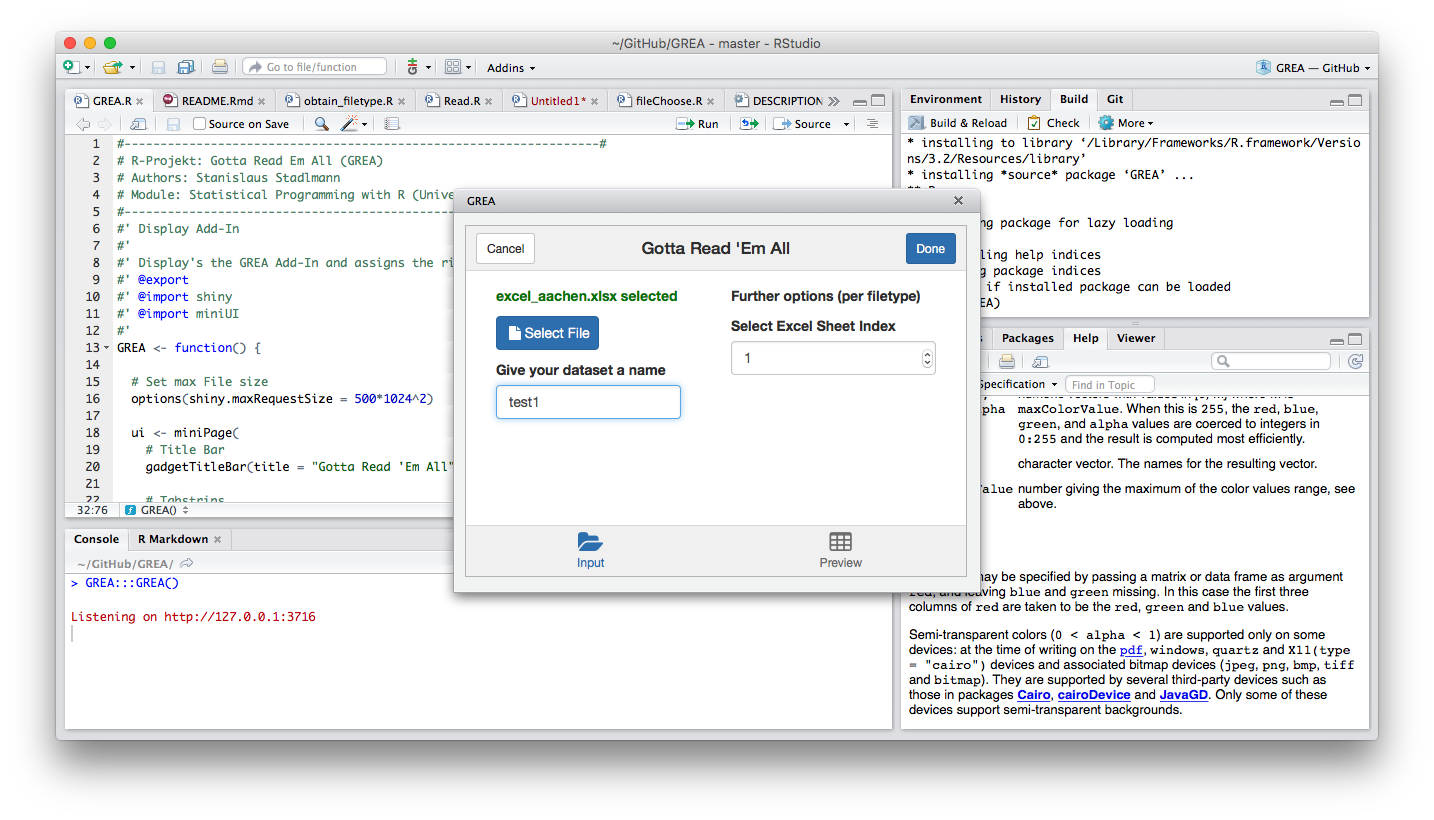Click the Save All documents icon
Screen dimensions: 1434x820
click(x=186, y=67)
